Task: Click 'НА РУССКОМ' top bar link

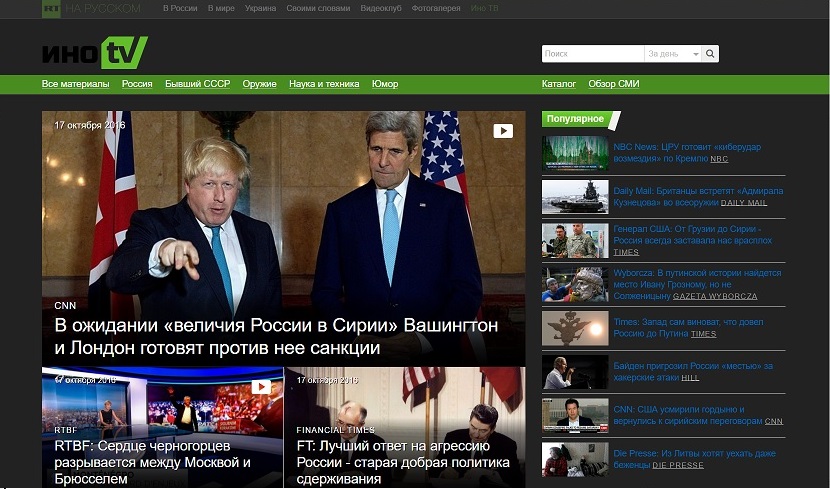Action: (x=103, y=8)
